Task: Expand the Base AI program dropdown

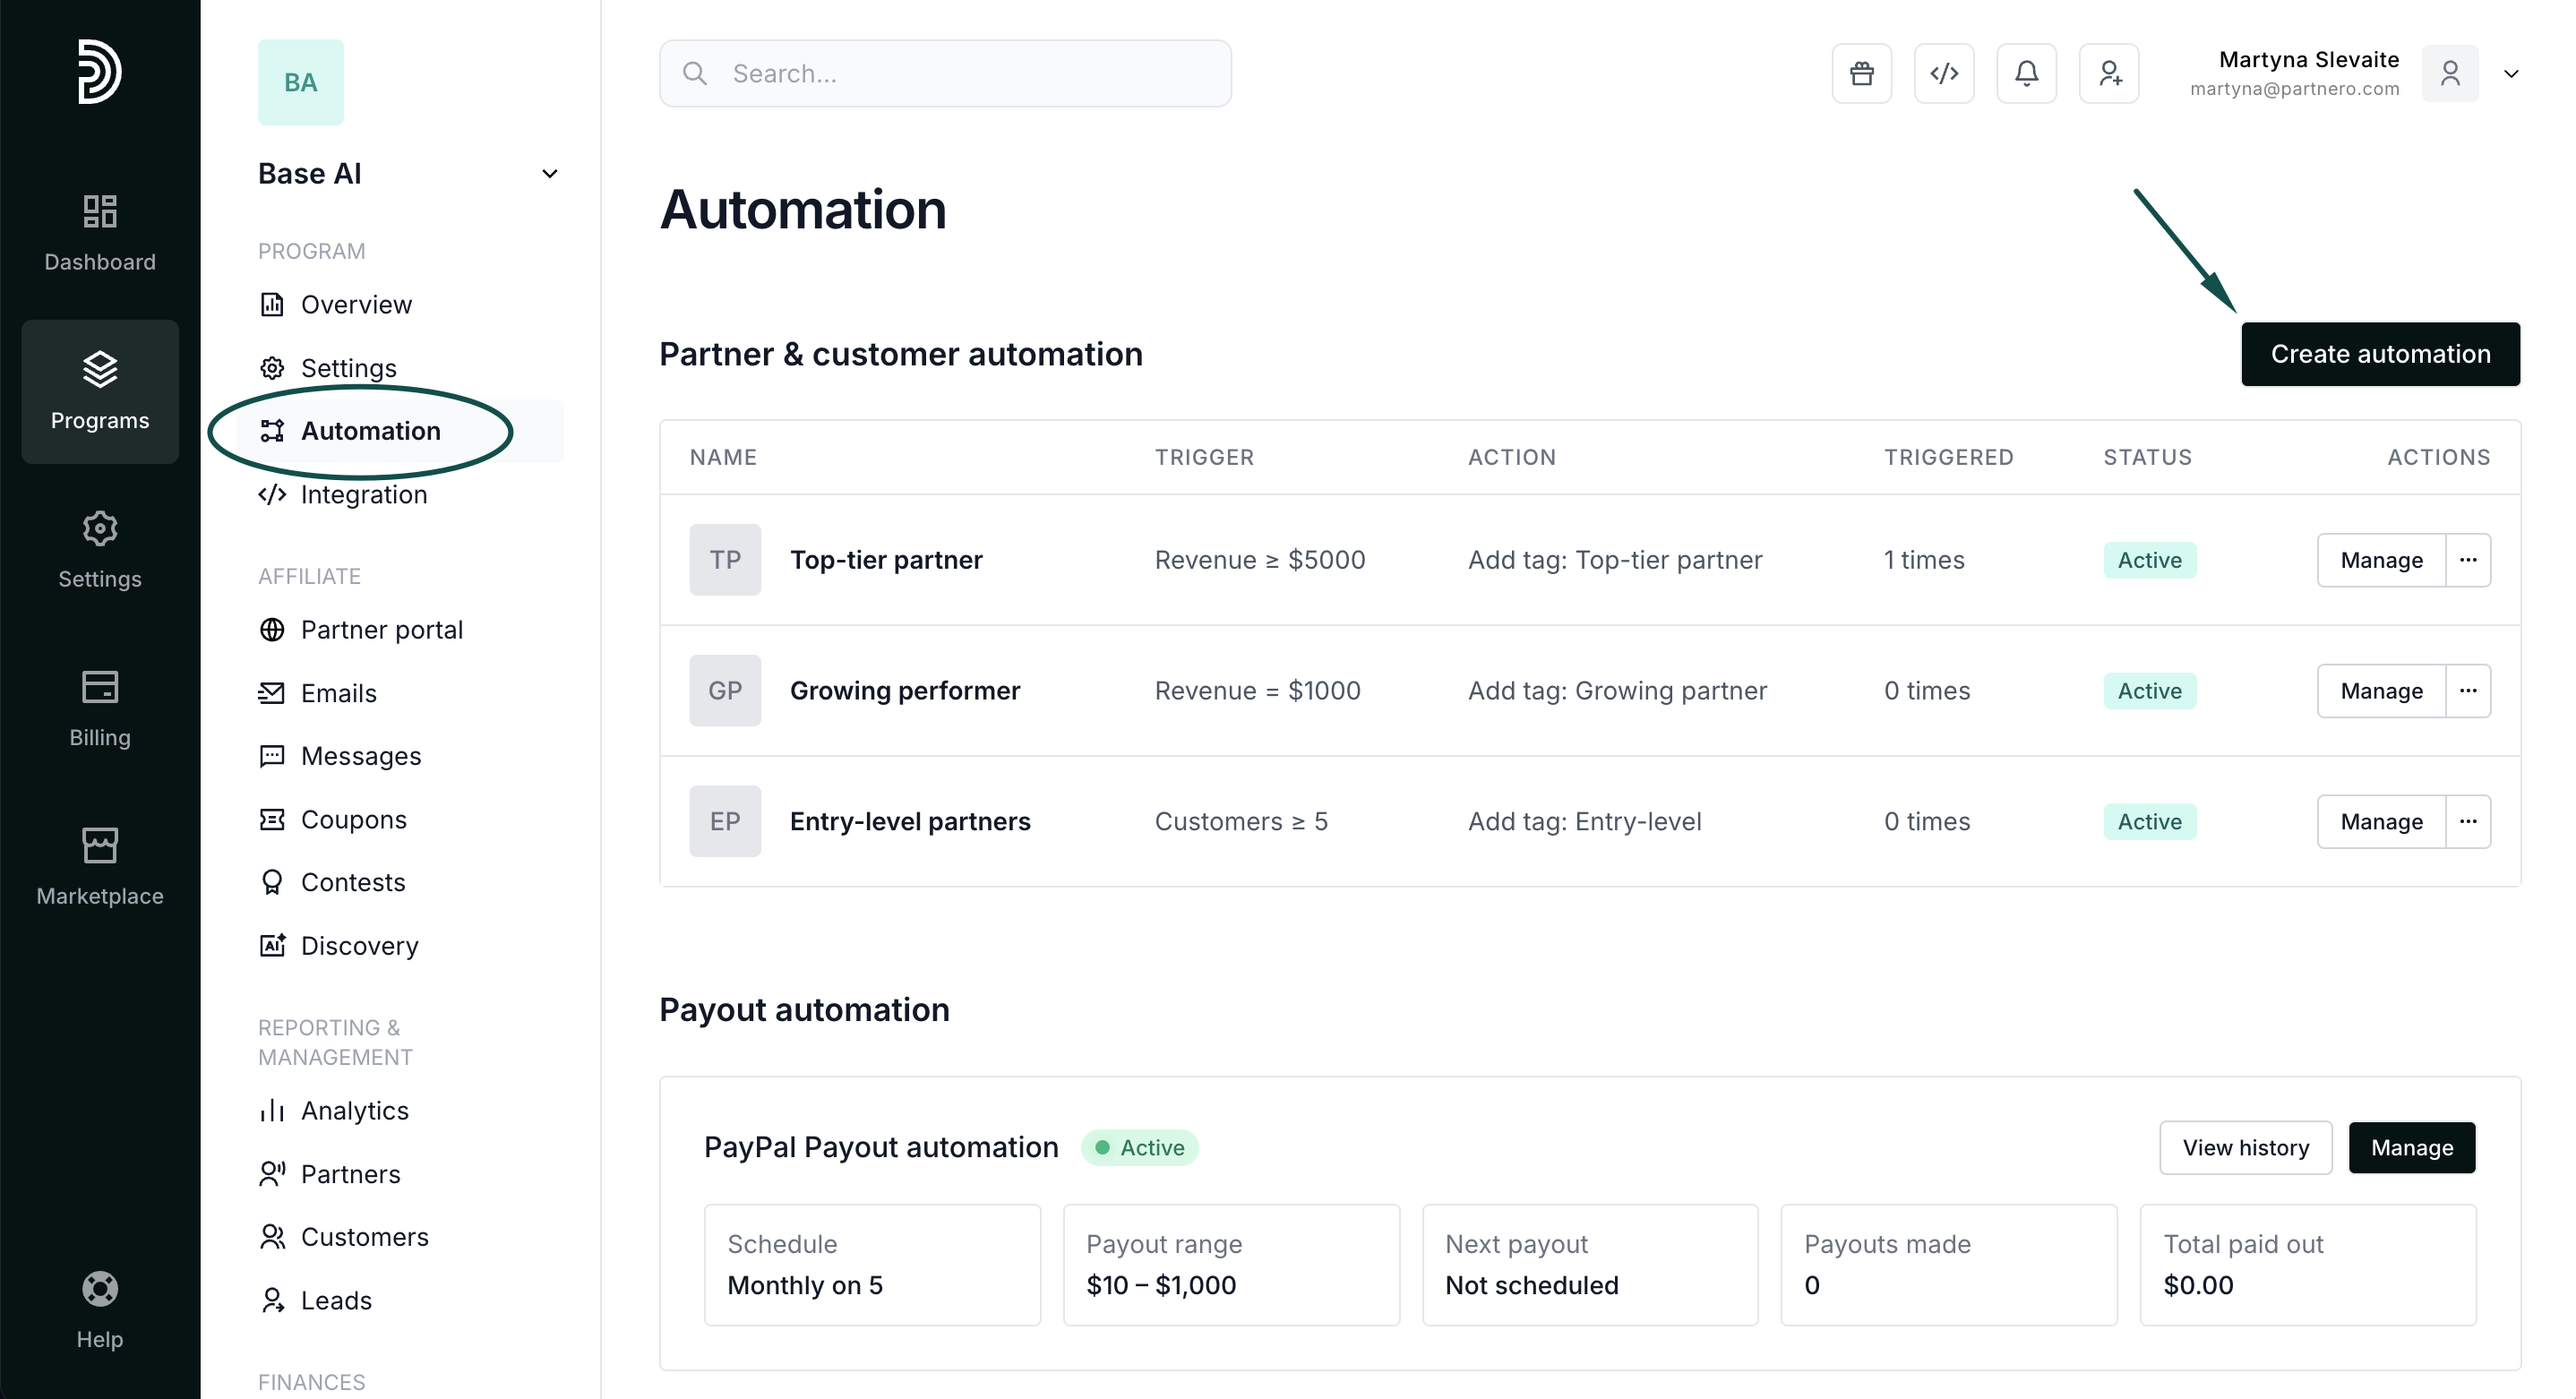Action: pos(549,174)
